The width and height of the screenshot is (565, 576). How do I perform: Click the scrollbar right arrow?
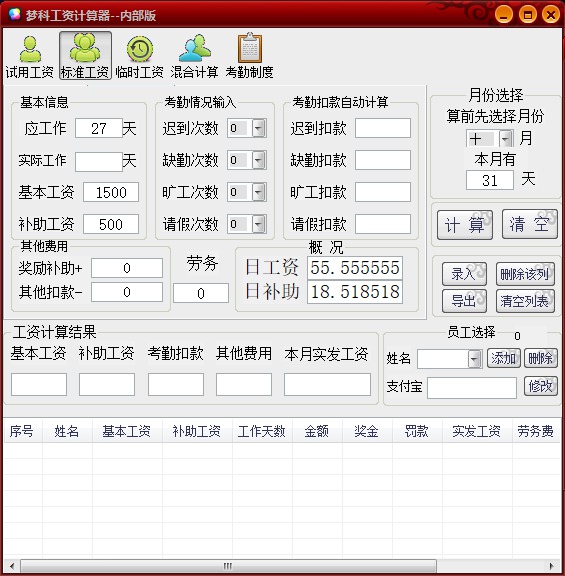[x=551, y=565]
